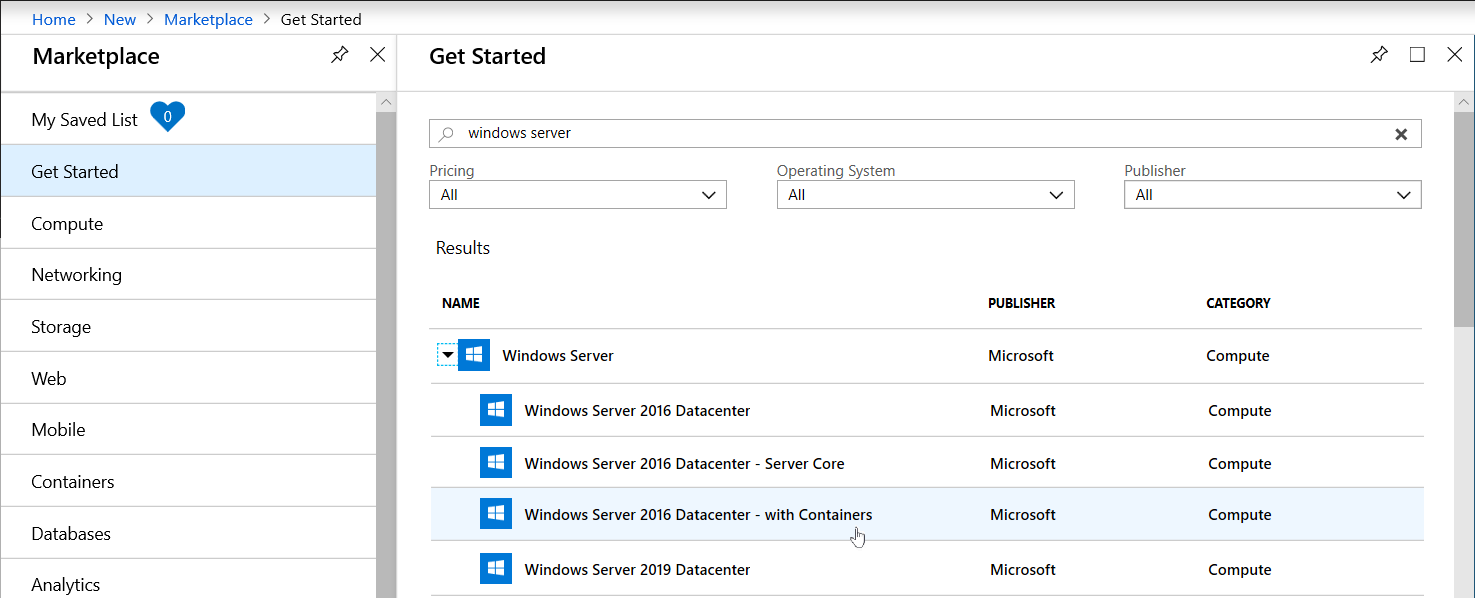Image resolution: width=1475 pixels, height=598 pixels.
Task: Click the Windows Server 2016 Datacenter icon
Action: [496, 409]
